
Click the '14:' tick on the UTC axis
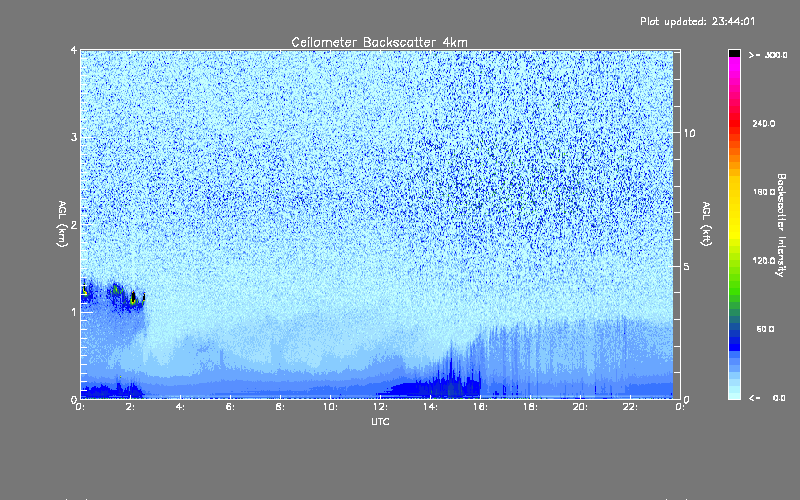tap(430, 407)
